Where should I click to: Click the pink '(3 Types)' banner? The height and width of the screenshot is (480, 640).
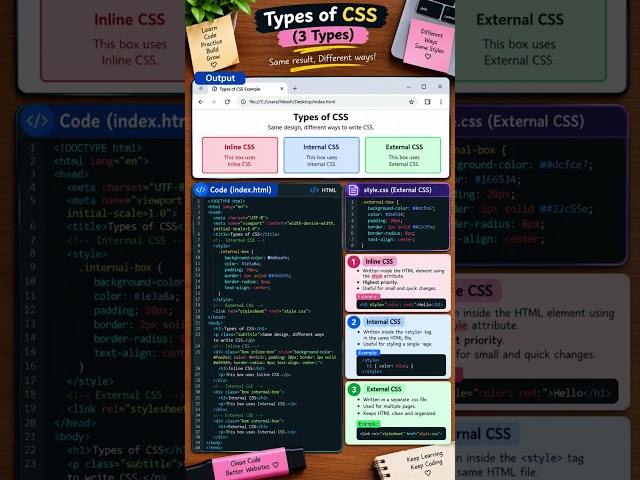[323, 36]
